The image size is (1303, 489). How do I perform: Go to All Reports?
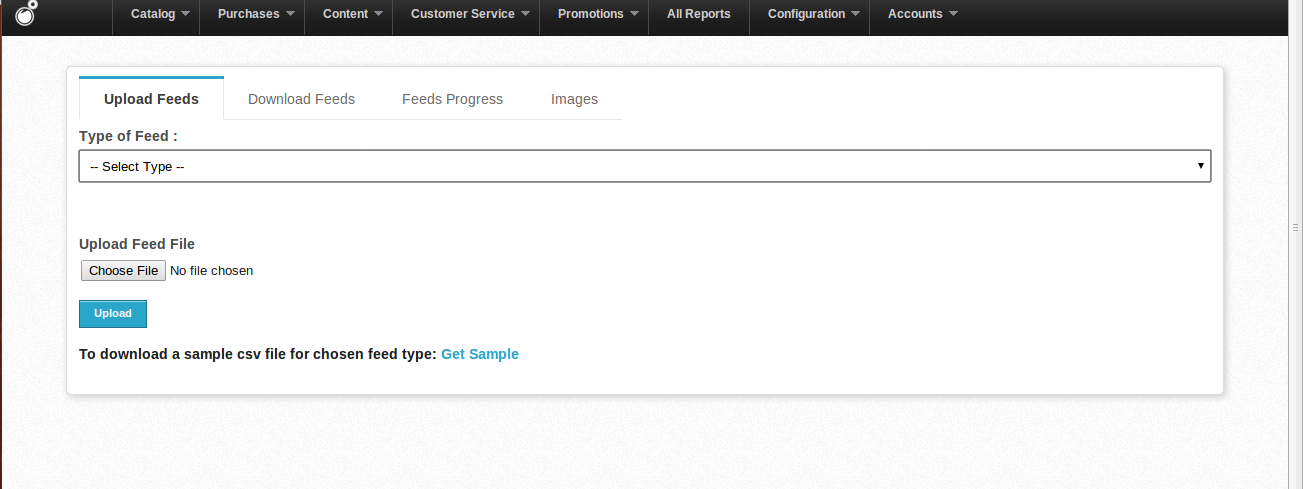click(x=698, y=14)
